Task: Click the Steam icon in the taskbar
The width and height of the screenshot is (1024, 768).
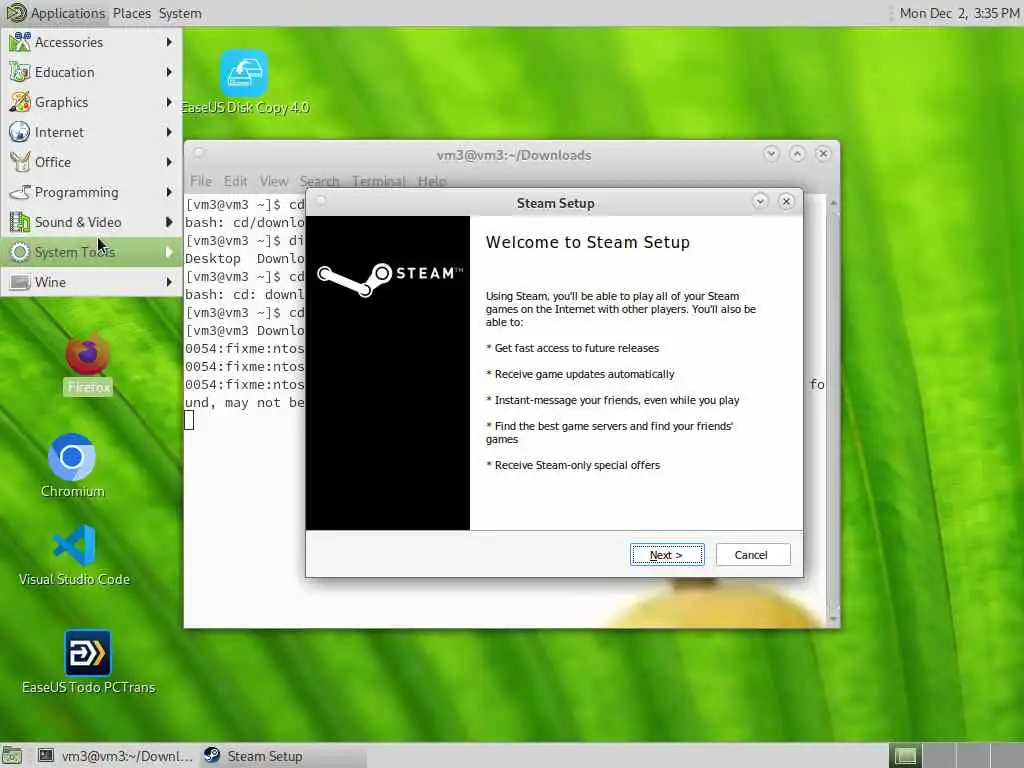Action: click(212, 756)
